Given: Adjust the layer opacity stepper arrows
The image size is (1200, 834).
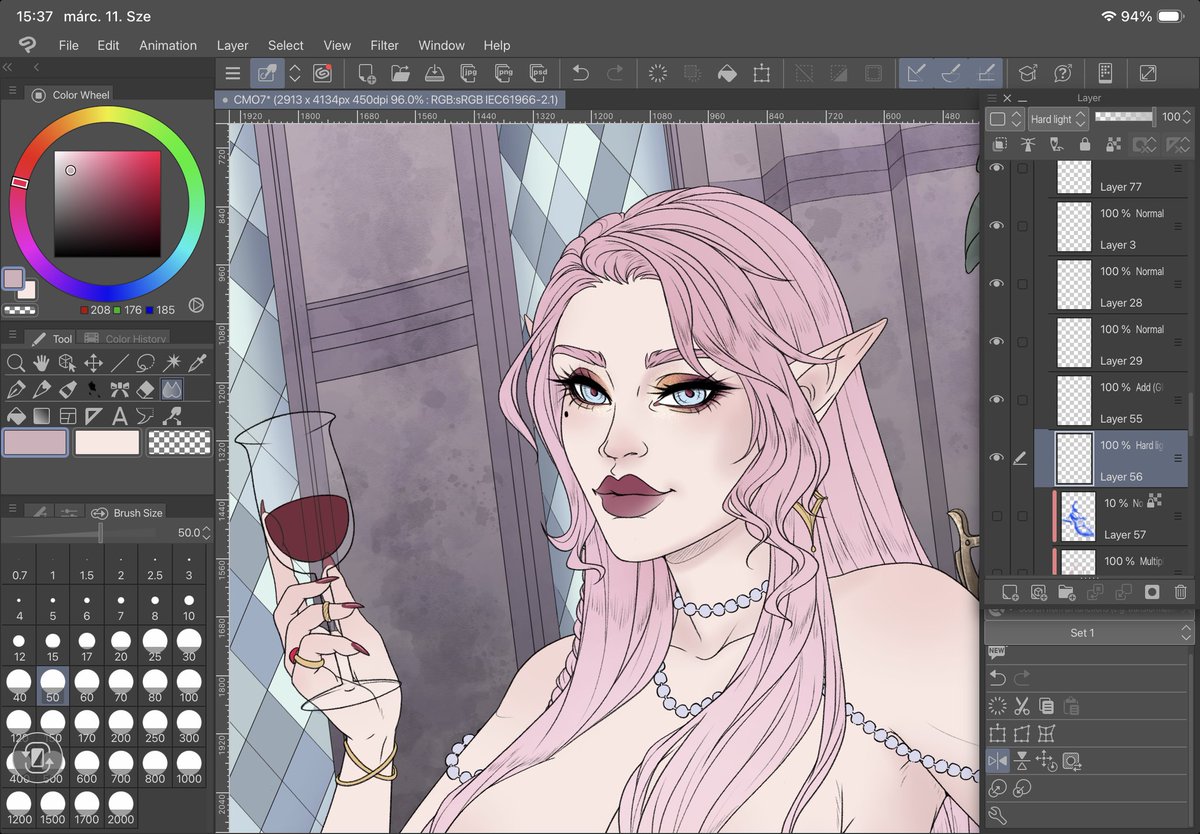Looking at the screenshot, I should (x=1188, y=118).
